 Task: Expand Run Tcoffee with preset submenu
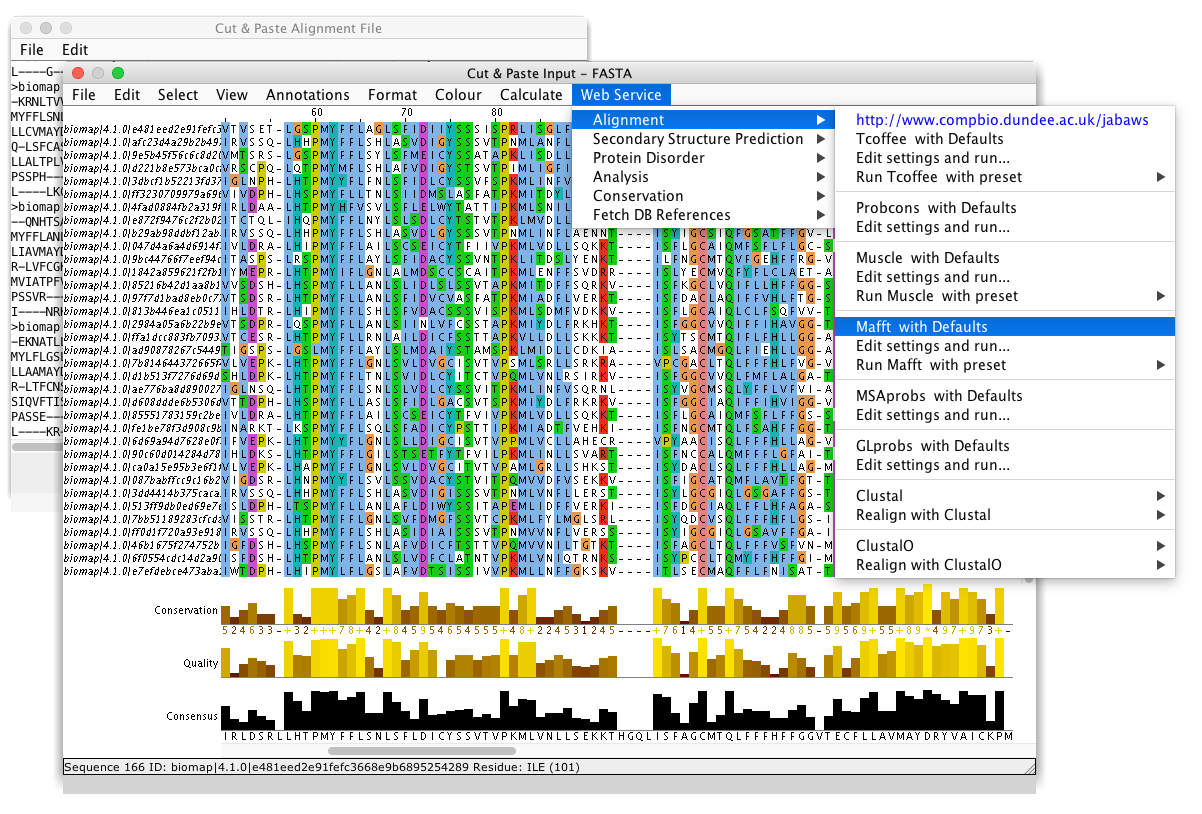click(939, 177)
